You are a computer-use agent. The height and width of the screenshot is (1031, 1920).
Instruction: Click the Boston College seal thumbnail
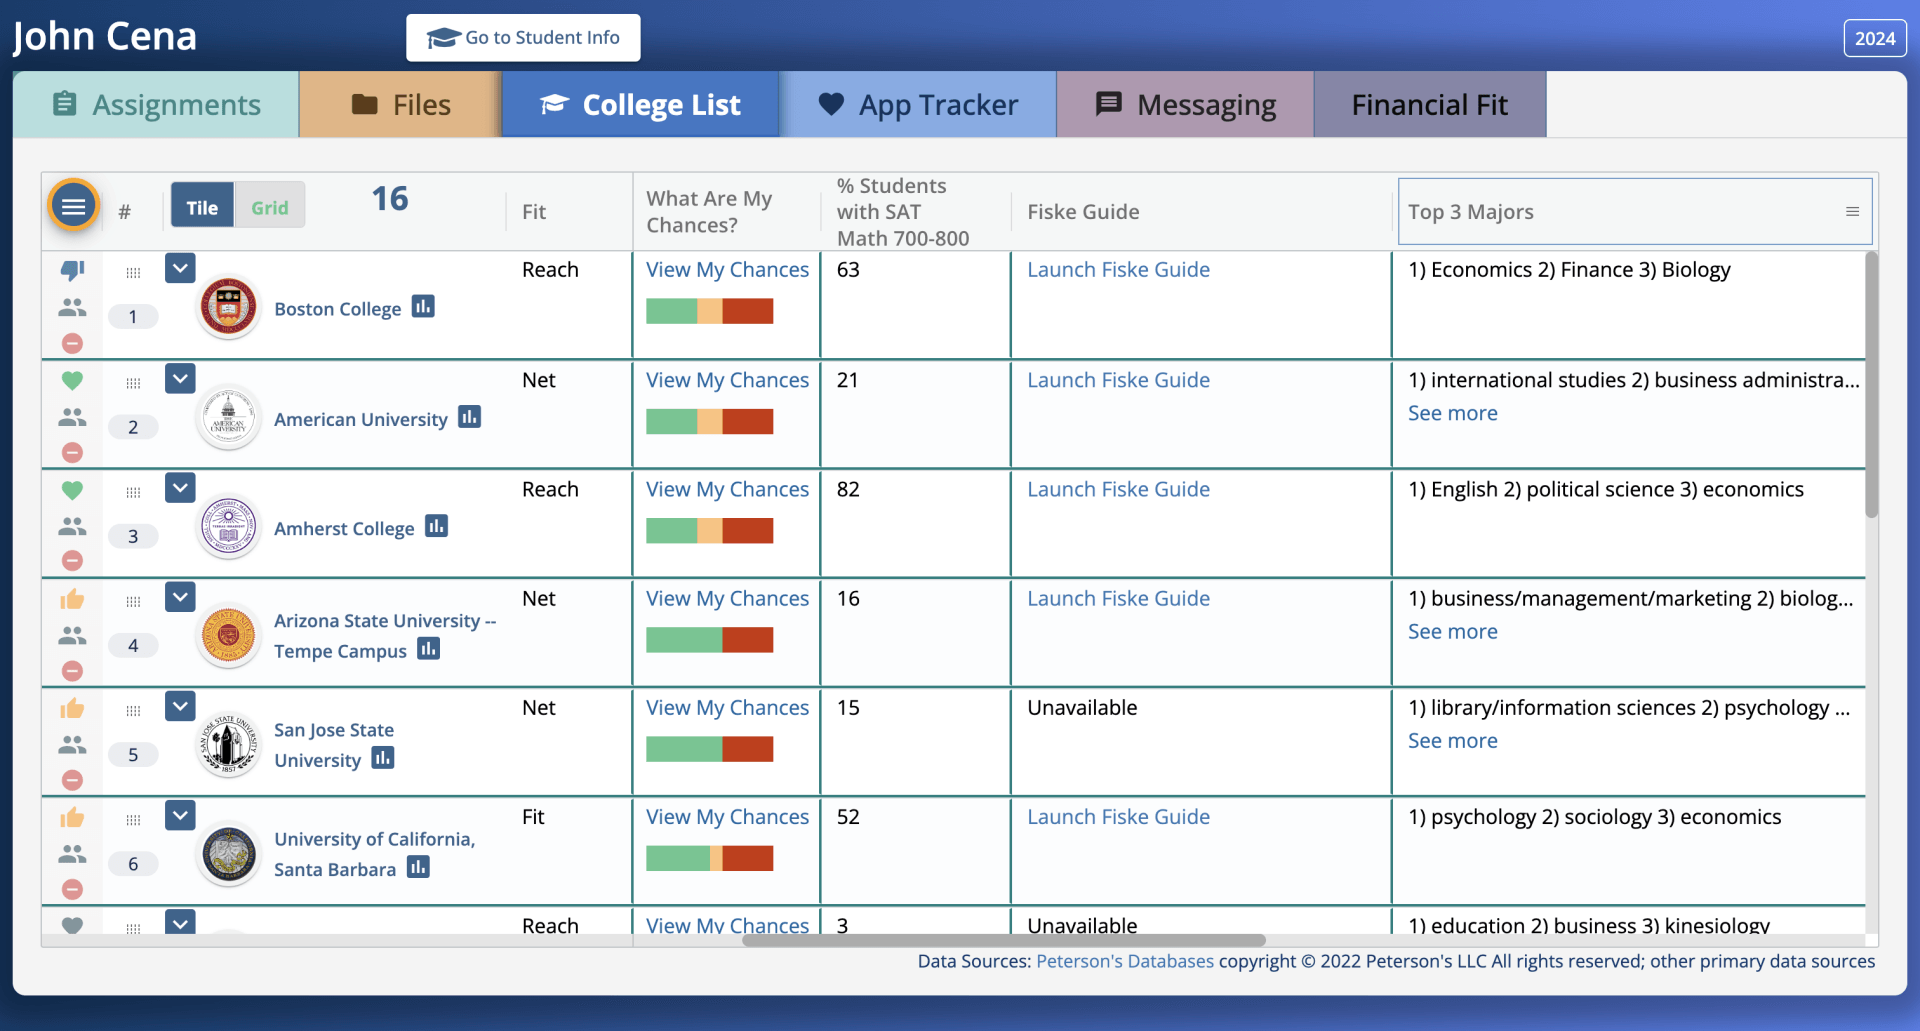(229, 307)
